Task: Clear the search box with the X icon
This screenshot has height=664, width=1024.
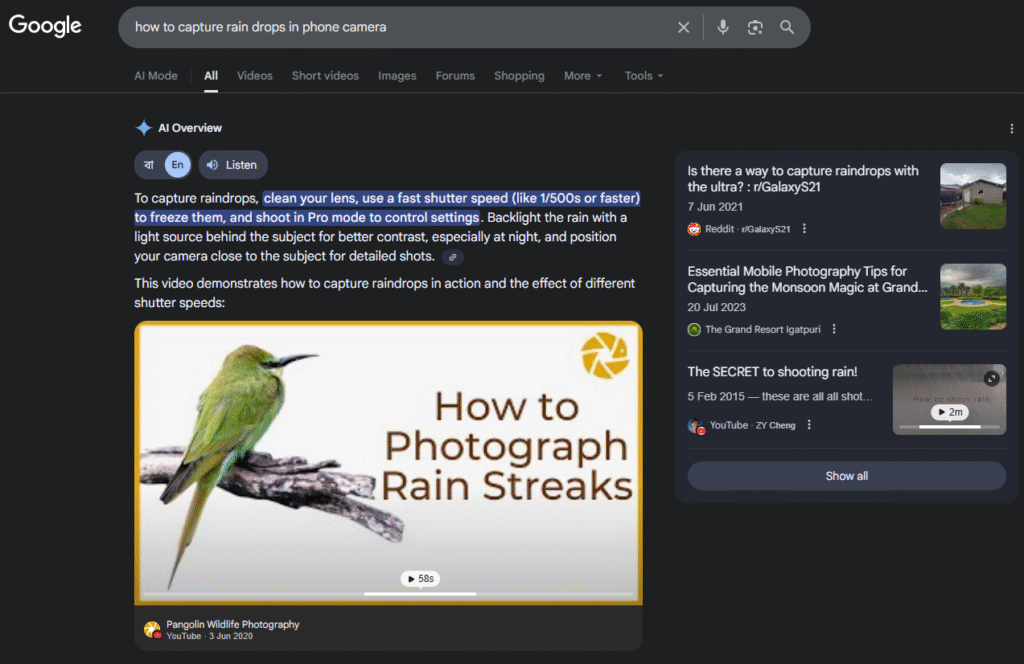Action: 684,28
